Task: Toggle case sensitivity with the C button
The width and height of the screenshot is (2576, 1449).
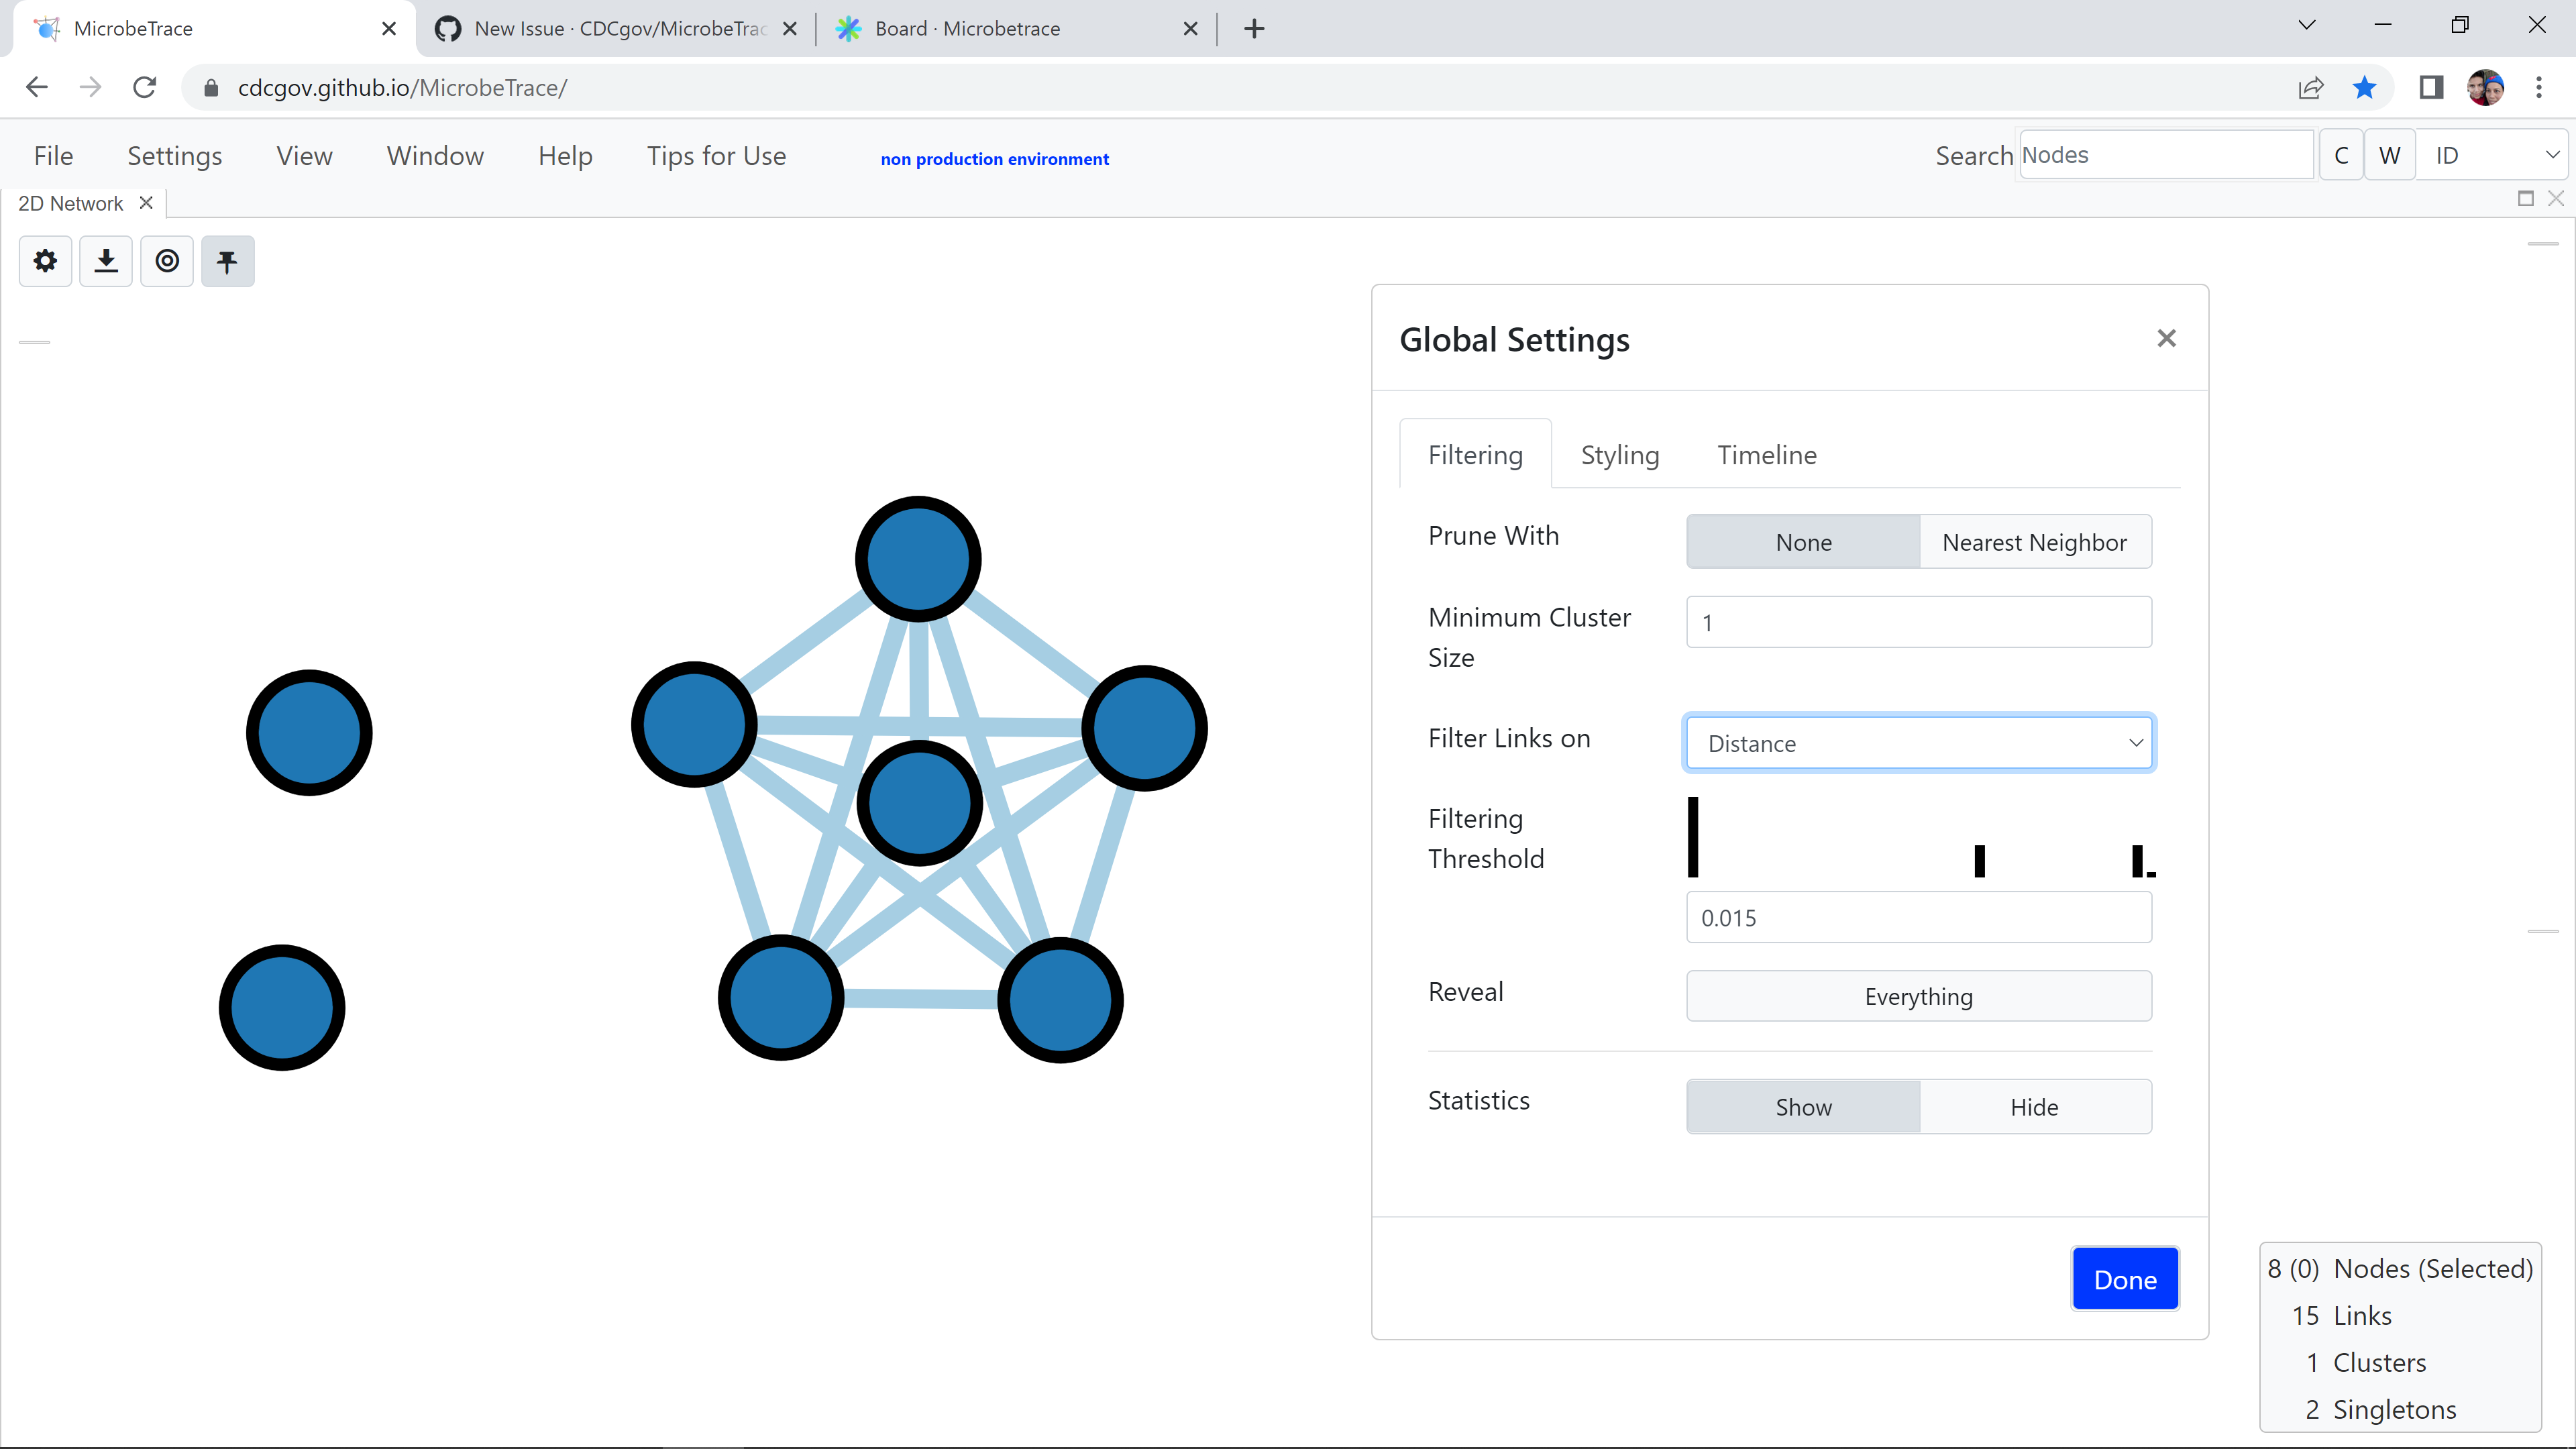Action: point(2341,154)
